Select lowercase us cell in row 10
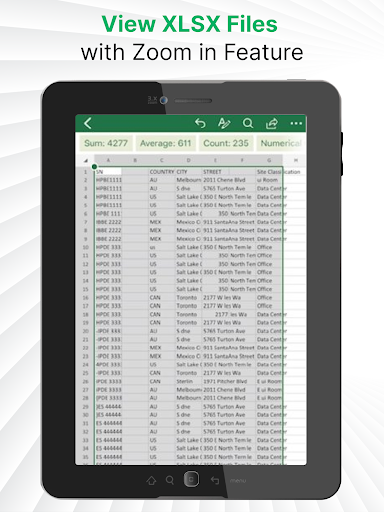 (x=162, y=247)
